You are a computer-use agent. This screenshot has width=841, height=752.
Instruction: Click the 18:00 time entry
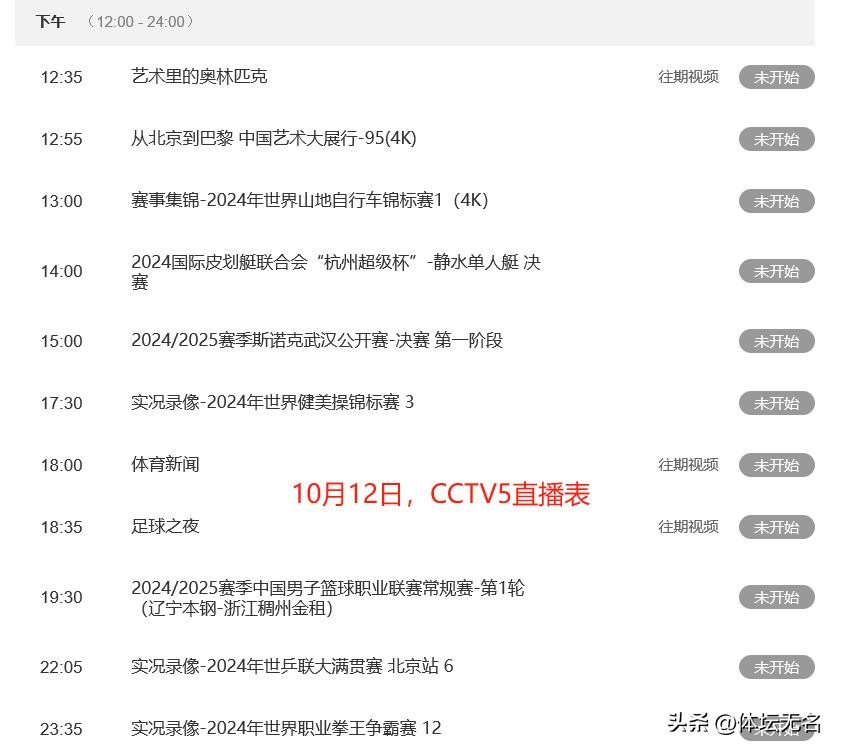[x=62, y=466]
